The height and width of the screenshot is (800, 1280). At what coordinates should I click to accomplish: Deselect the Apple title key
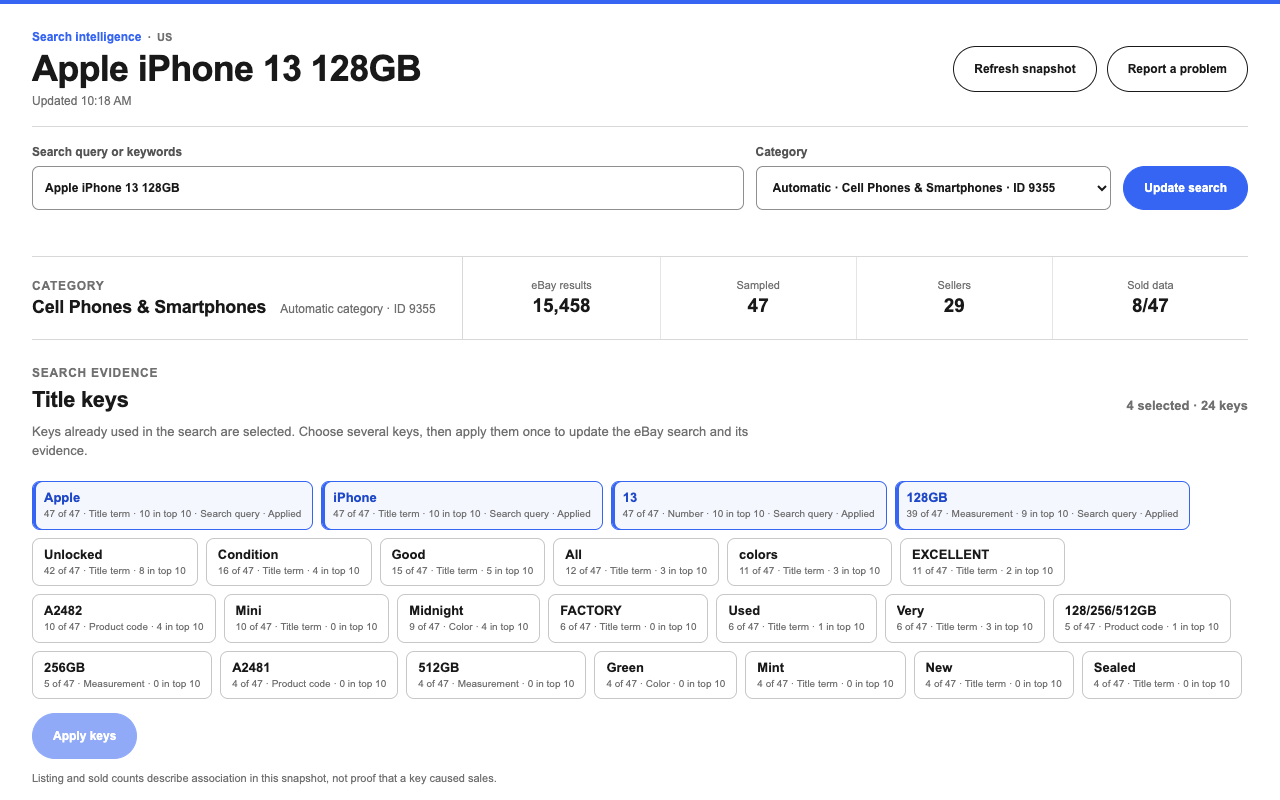tap(173, 505)
